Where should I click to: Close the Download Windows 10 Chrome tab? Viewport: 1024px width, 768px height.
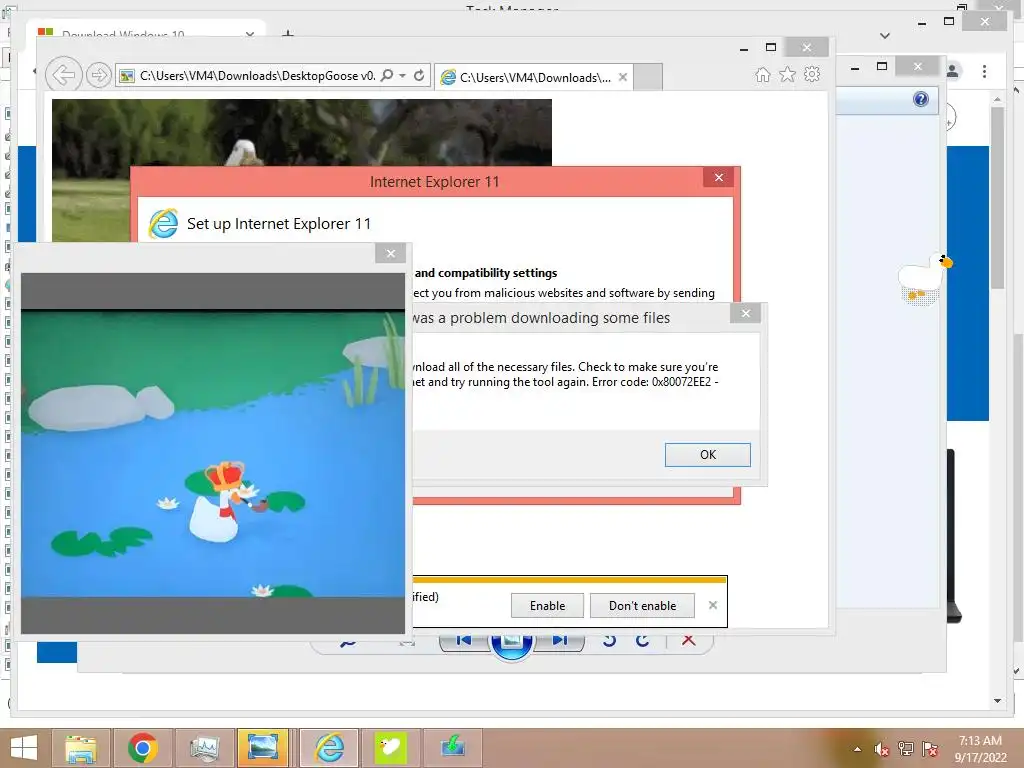(249, 34)
